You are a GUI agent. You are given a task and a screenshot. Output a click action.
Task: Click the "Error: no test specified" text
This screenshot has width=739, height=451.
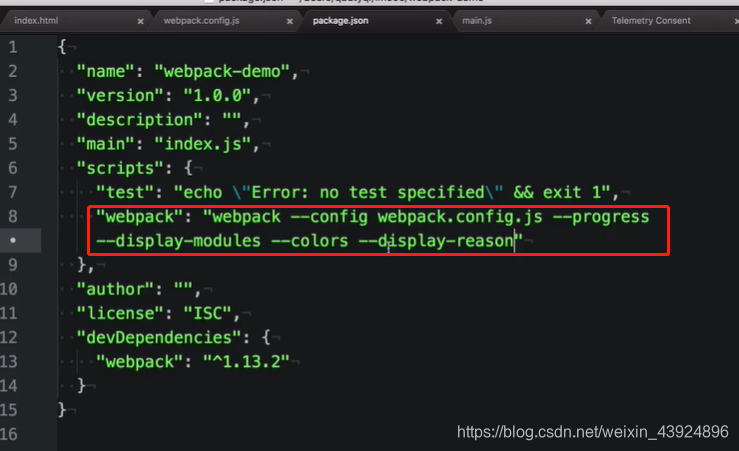[x=368, y=193]
